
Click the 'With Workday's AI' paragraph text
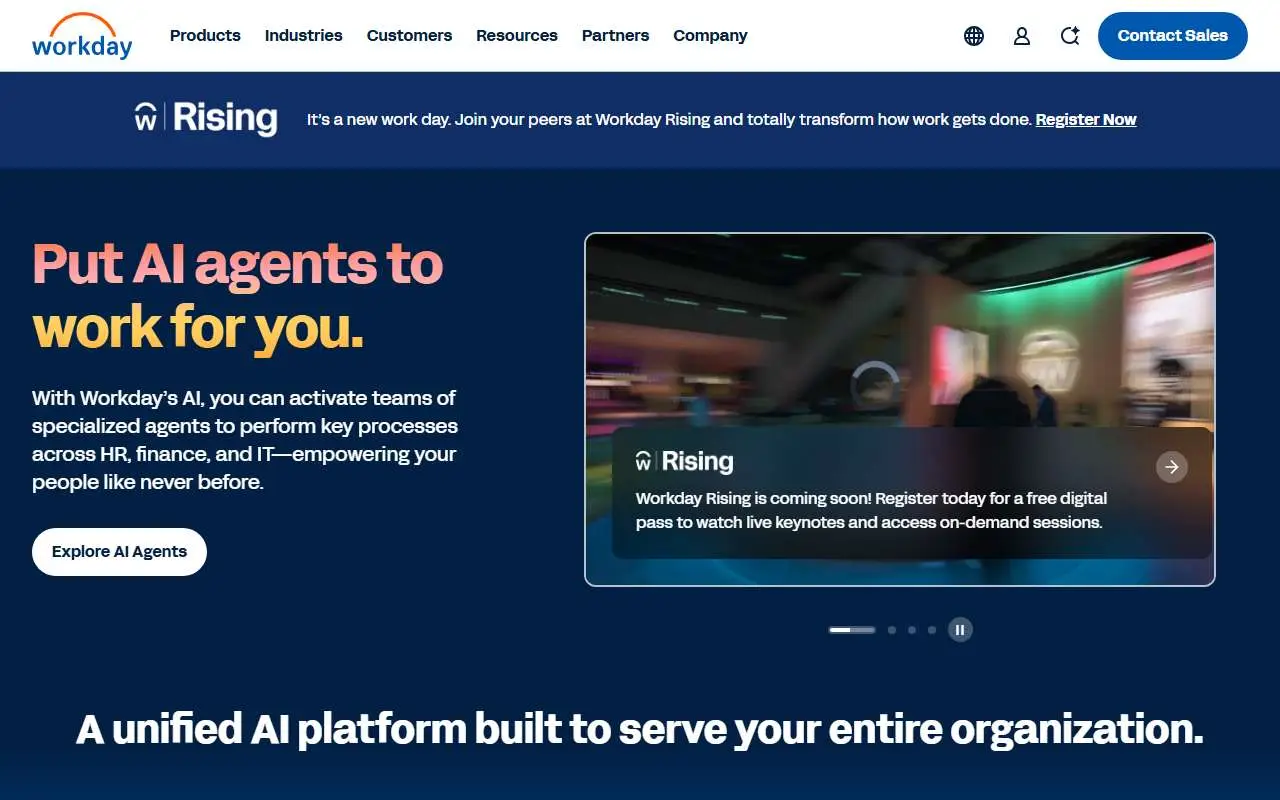[x=245, y=440]
